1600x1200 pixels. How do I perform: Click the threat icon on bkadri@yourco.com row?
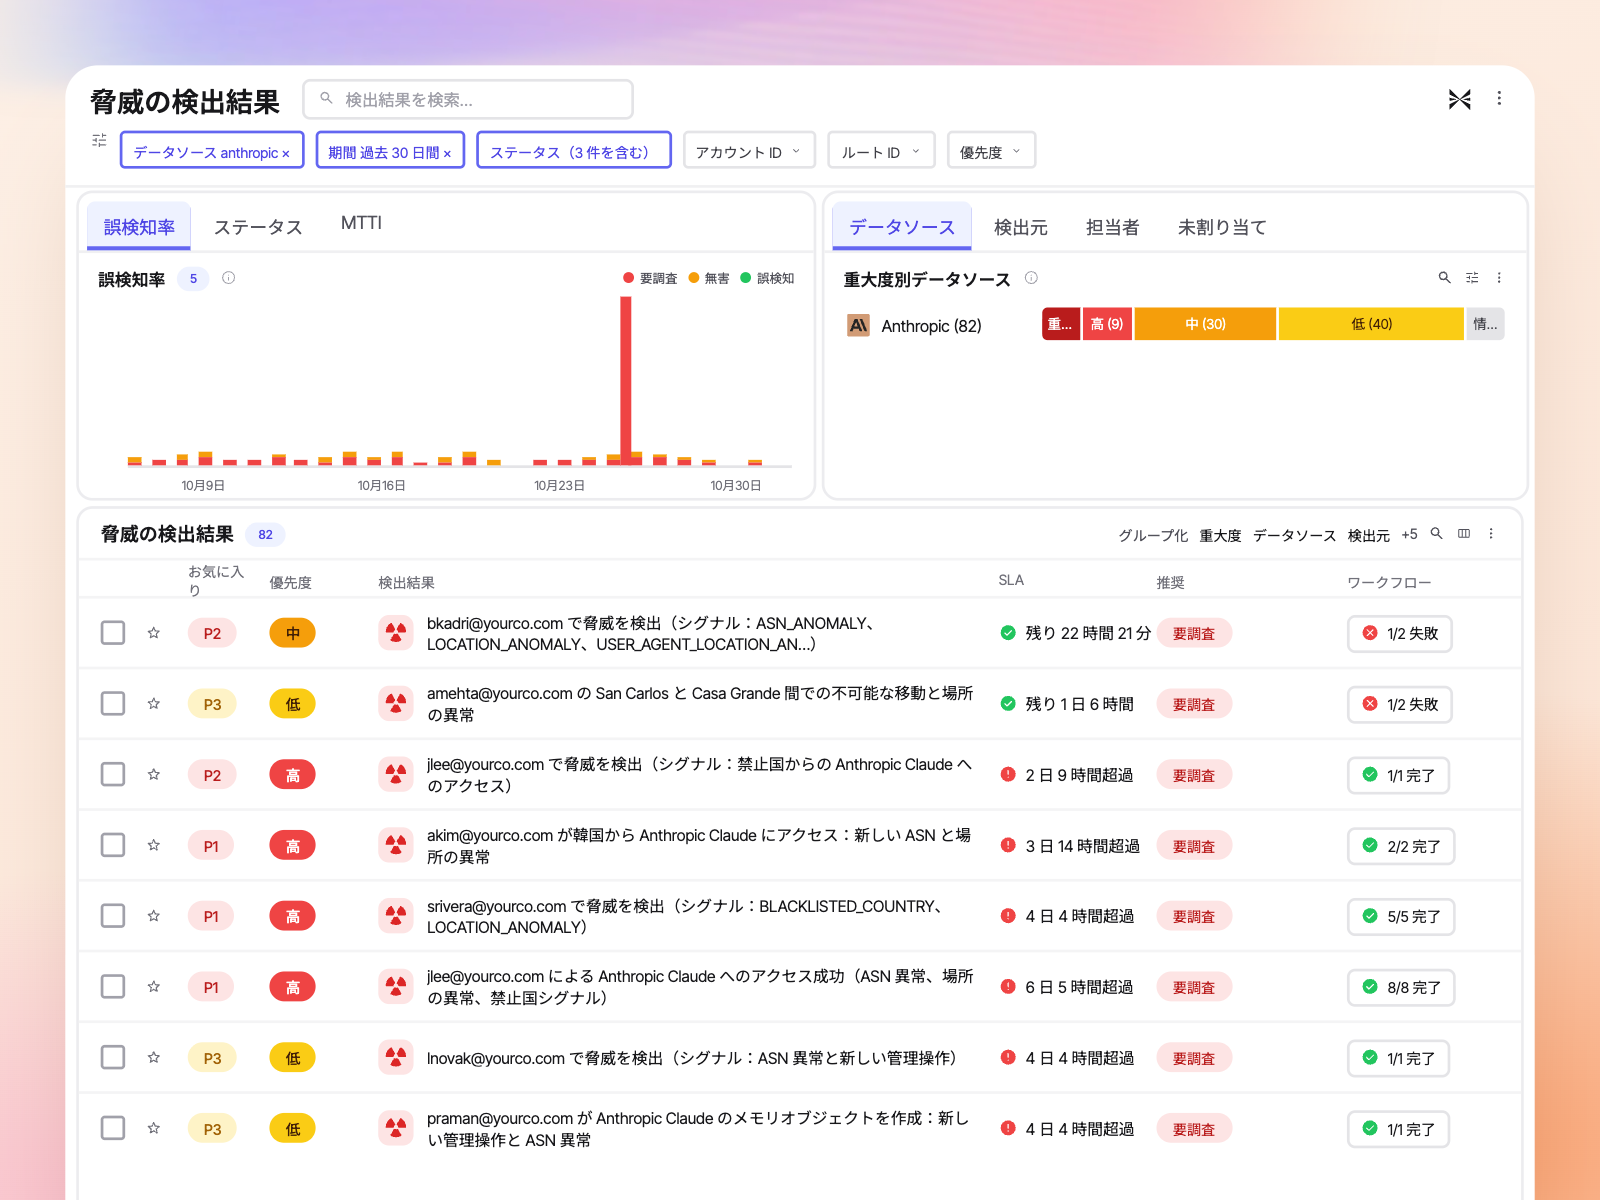pyautogui.click(x=396, y=633)
